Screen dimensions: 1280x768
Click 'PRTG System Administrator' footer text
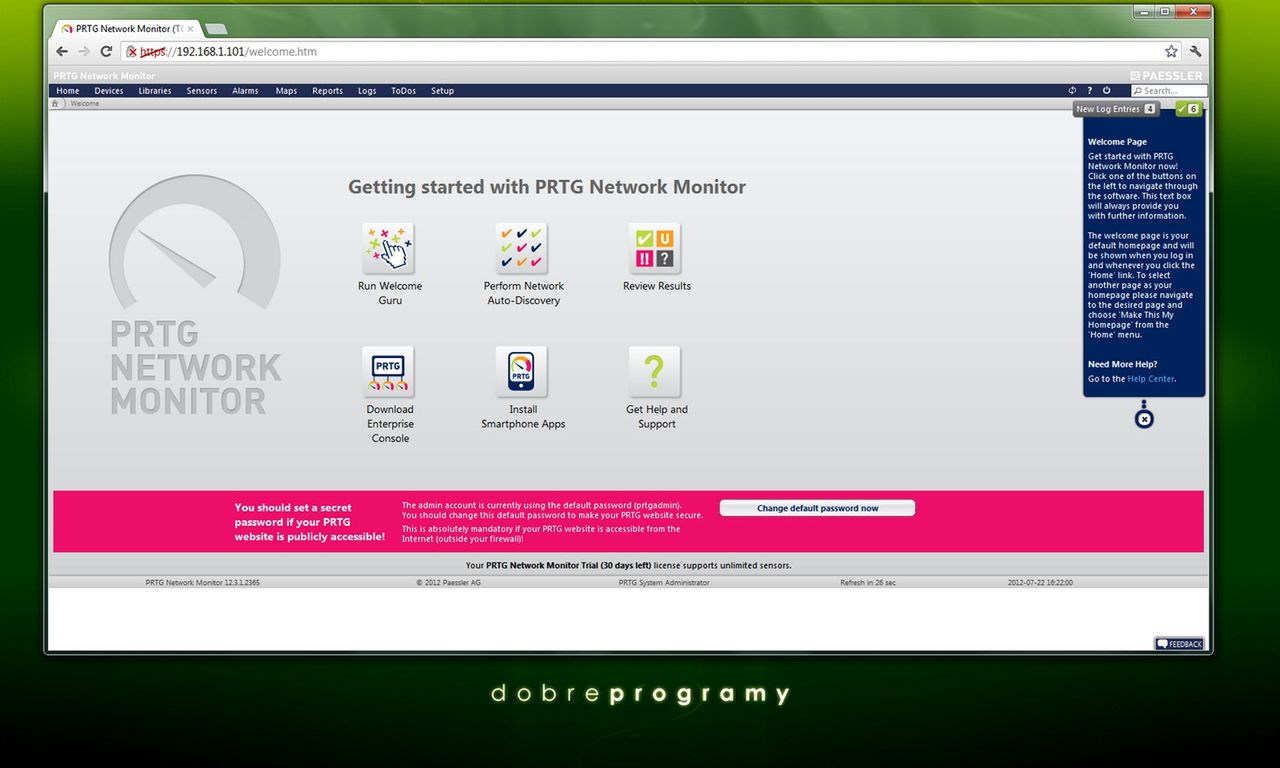[664, 582]
